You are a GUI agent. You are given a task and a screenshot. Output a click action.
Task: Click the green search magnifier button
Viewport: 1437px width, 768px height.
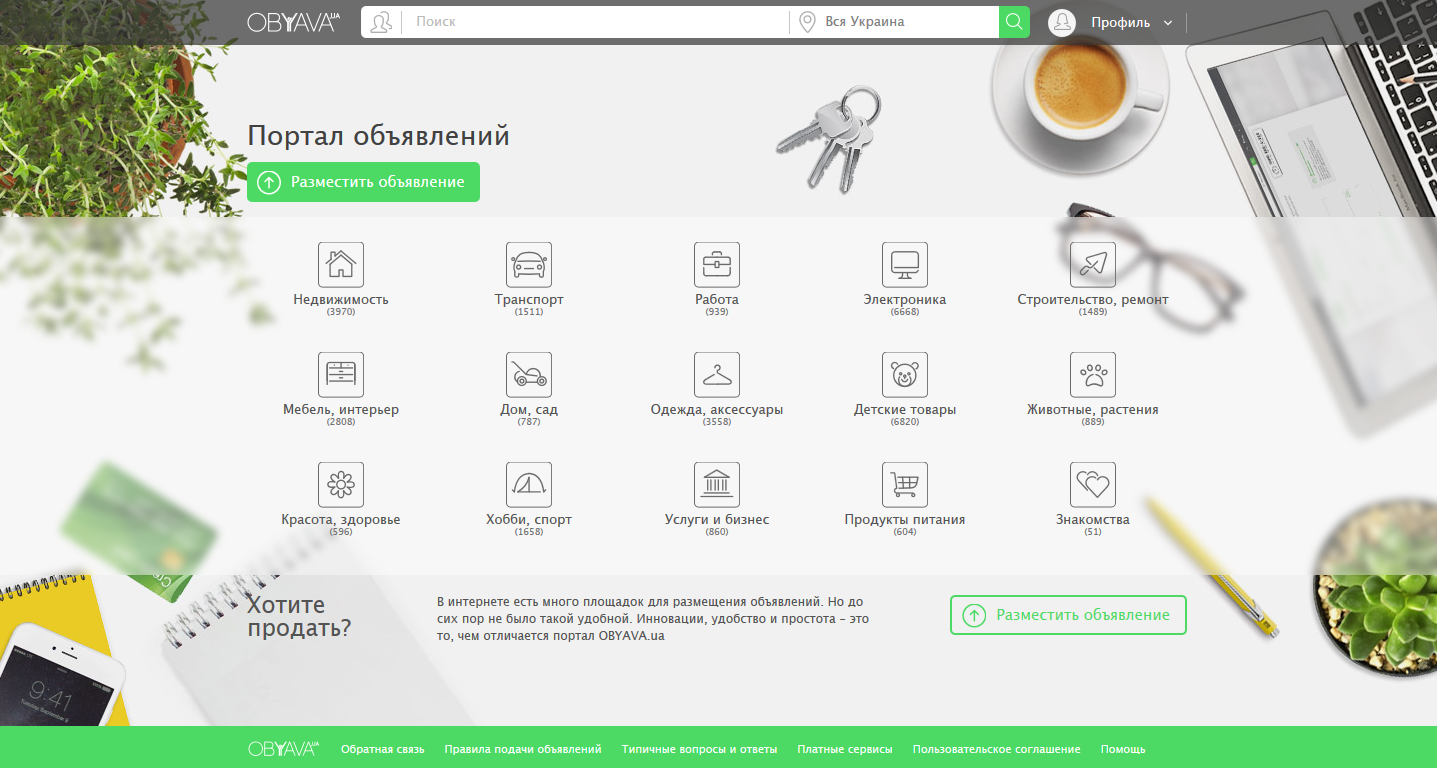[1014, 22]
